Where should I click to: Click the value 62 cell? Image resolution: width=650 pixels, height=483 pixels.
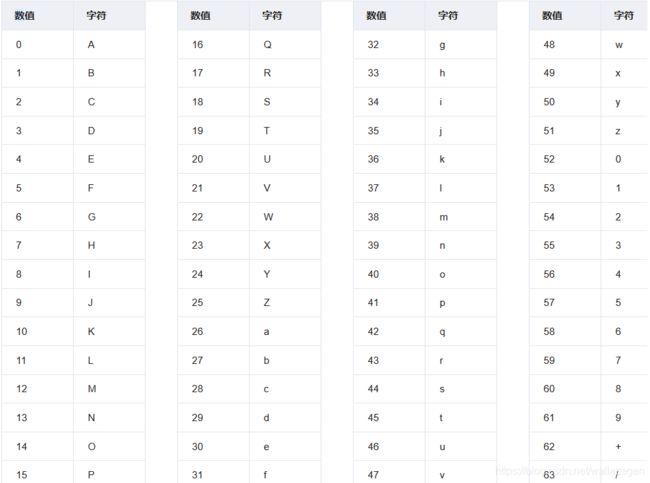[565, 447]
